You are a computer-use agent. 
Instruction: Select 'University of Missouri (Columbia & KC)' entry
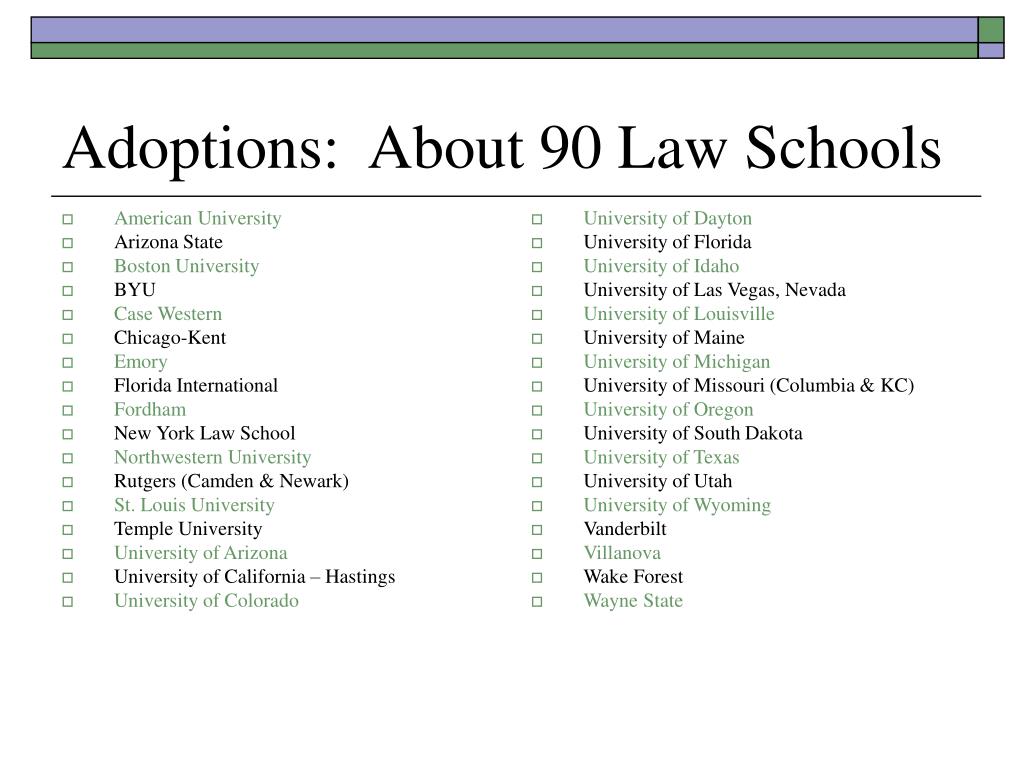pyautogui.click(x=749, y=385)
